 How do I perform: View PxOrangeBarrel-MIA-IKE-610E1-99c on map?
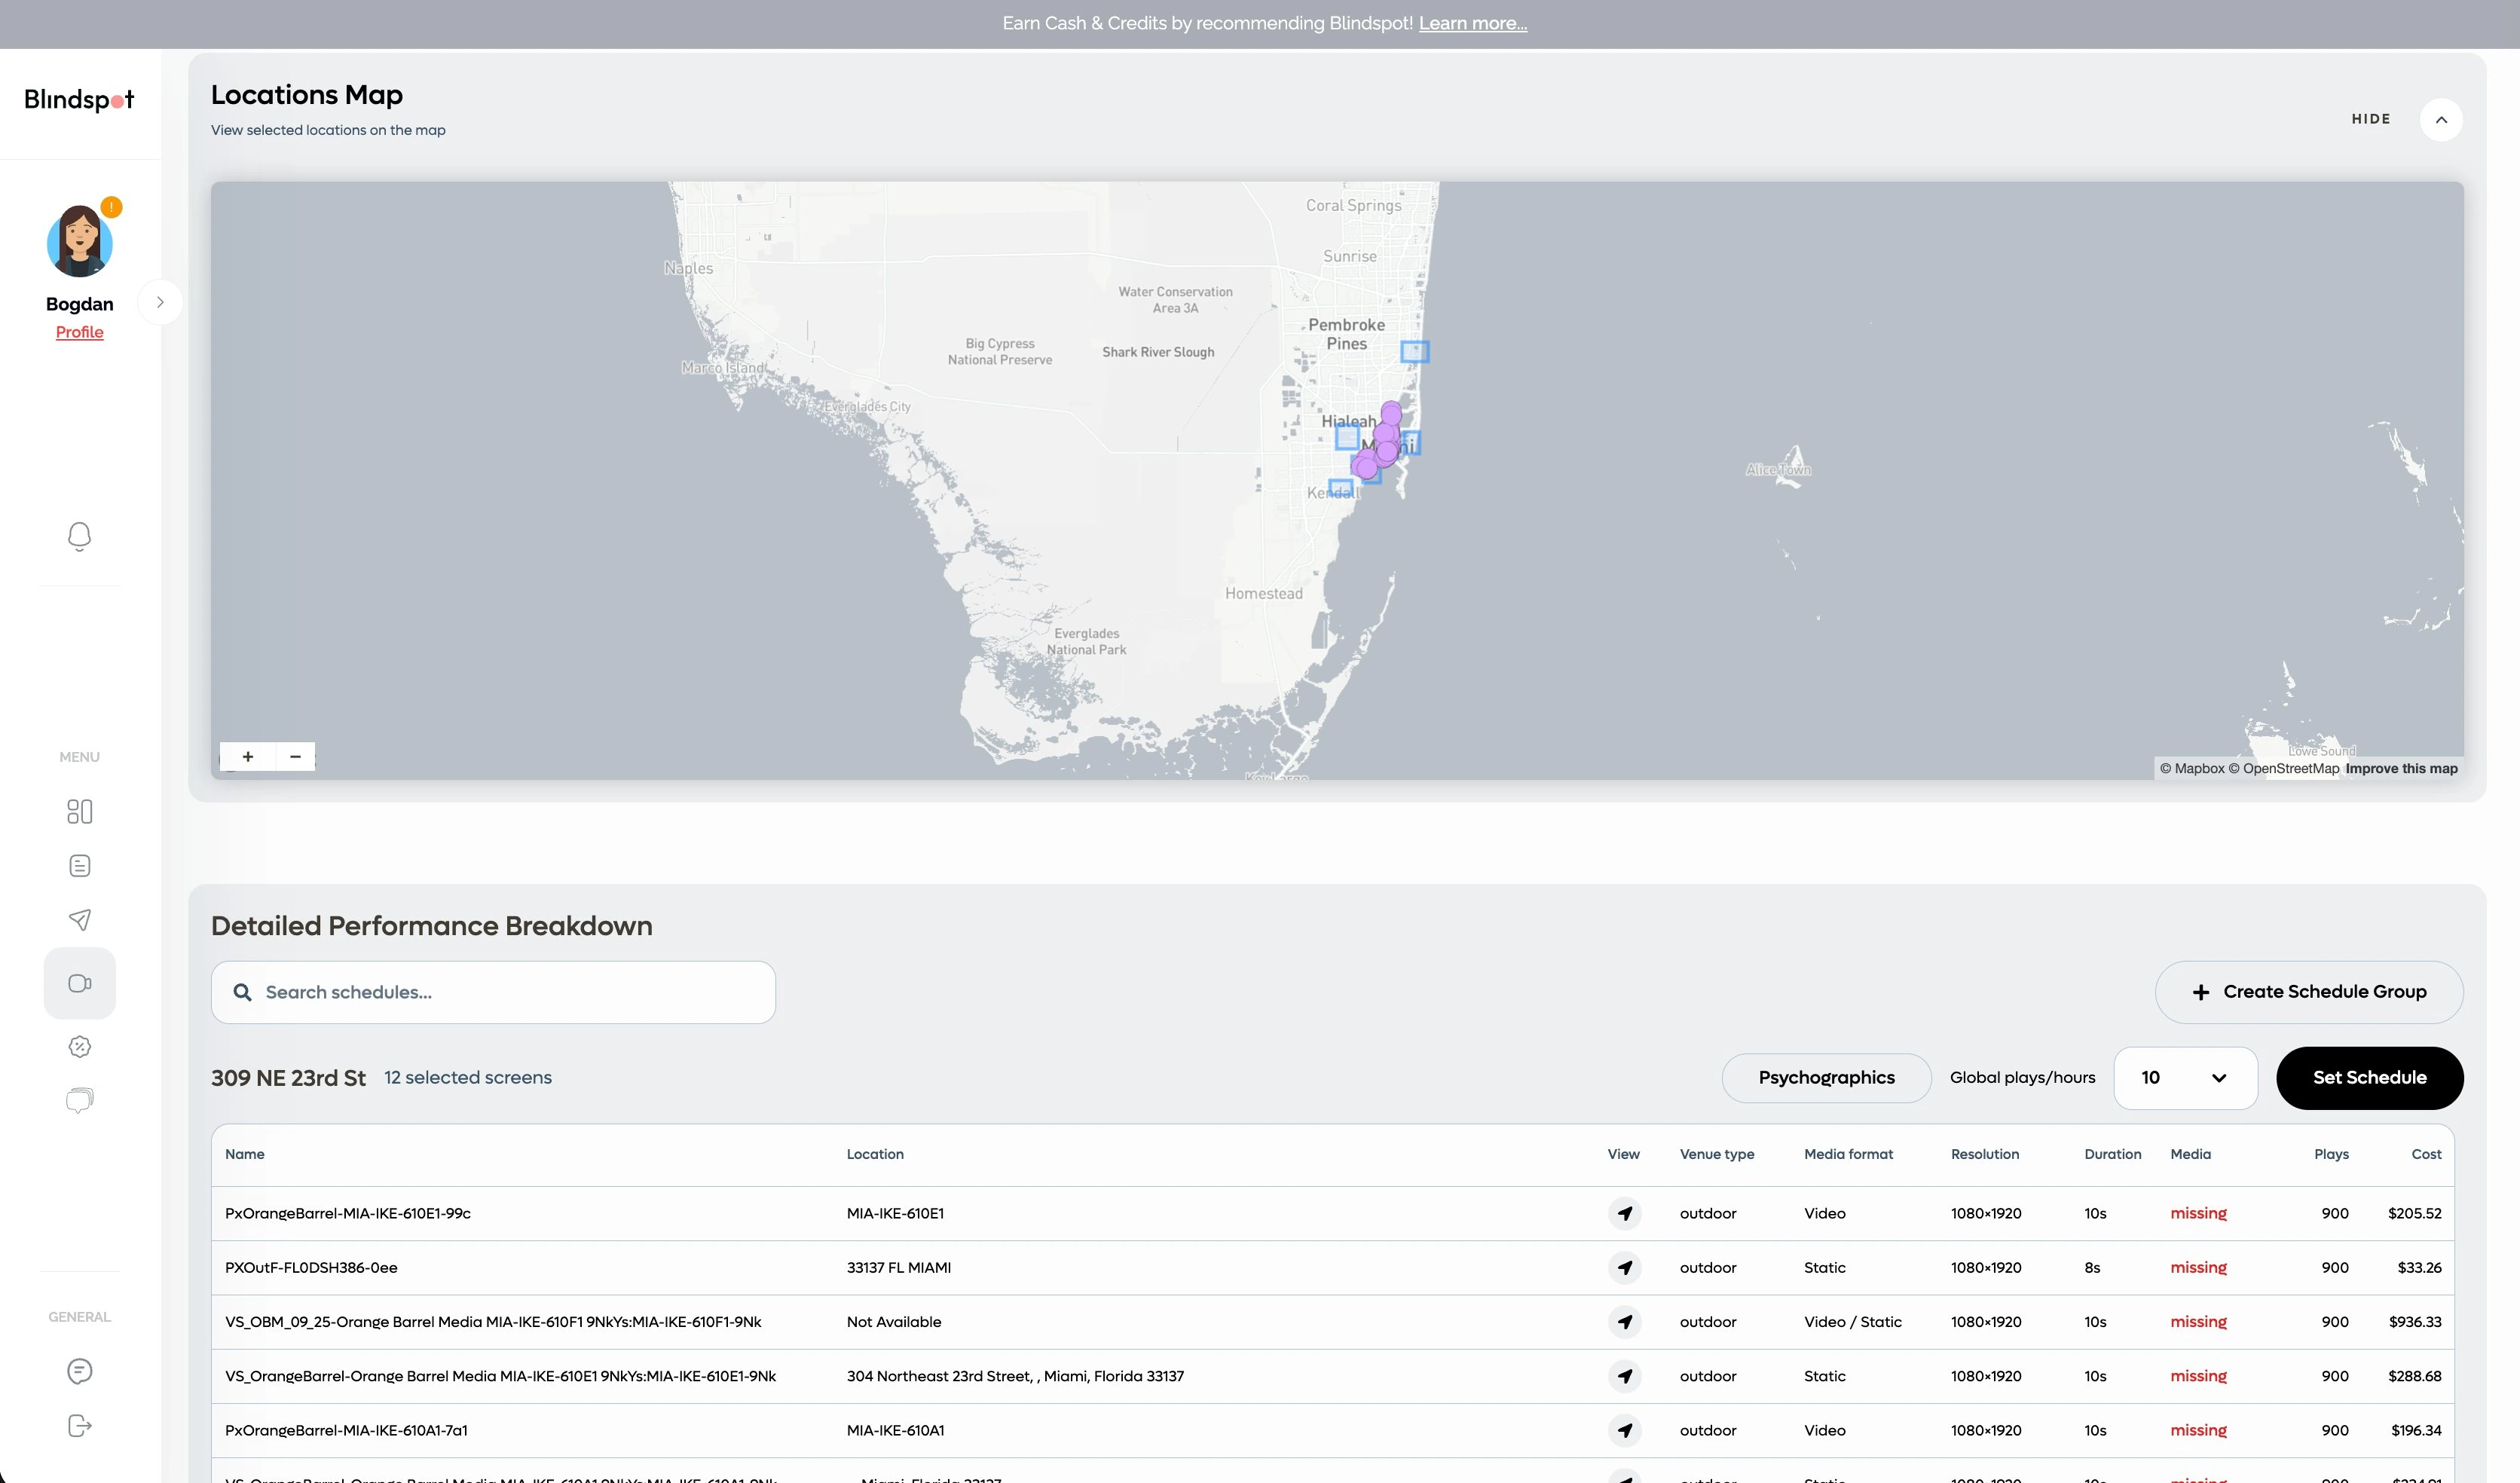(x=1625, y=1214)
